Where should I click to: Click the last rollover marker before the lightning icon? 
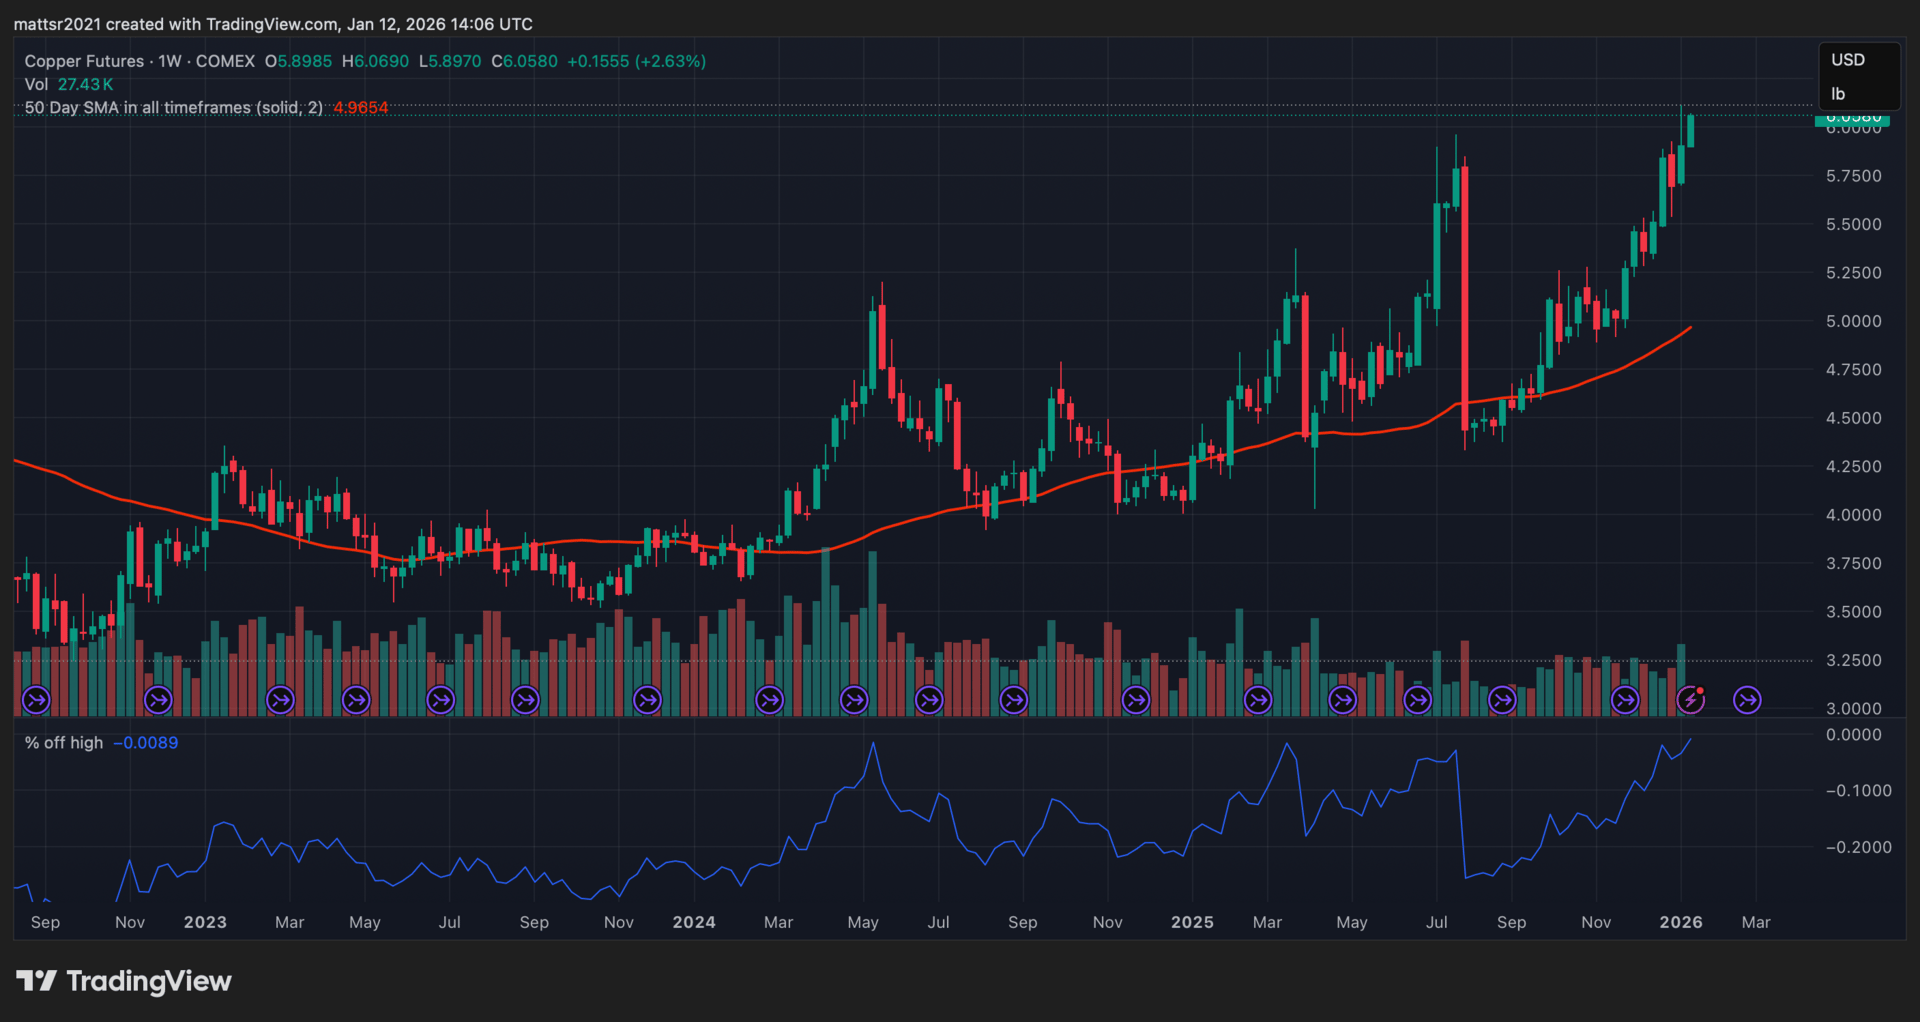click(1625, 700)
